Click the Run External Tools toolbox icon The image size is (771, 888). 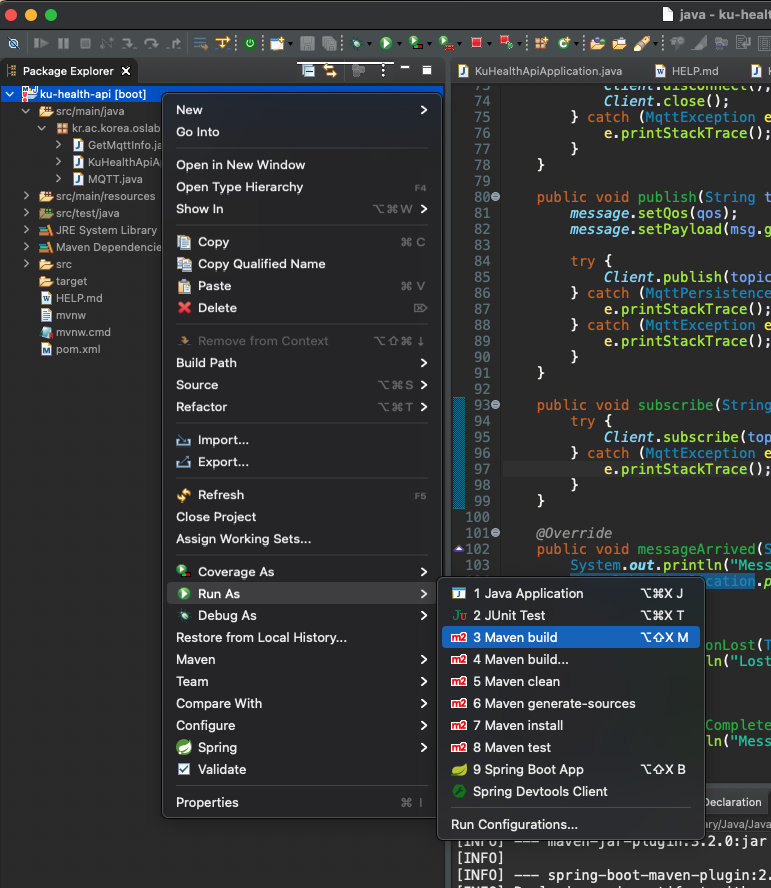446,43
